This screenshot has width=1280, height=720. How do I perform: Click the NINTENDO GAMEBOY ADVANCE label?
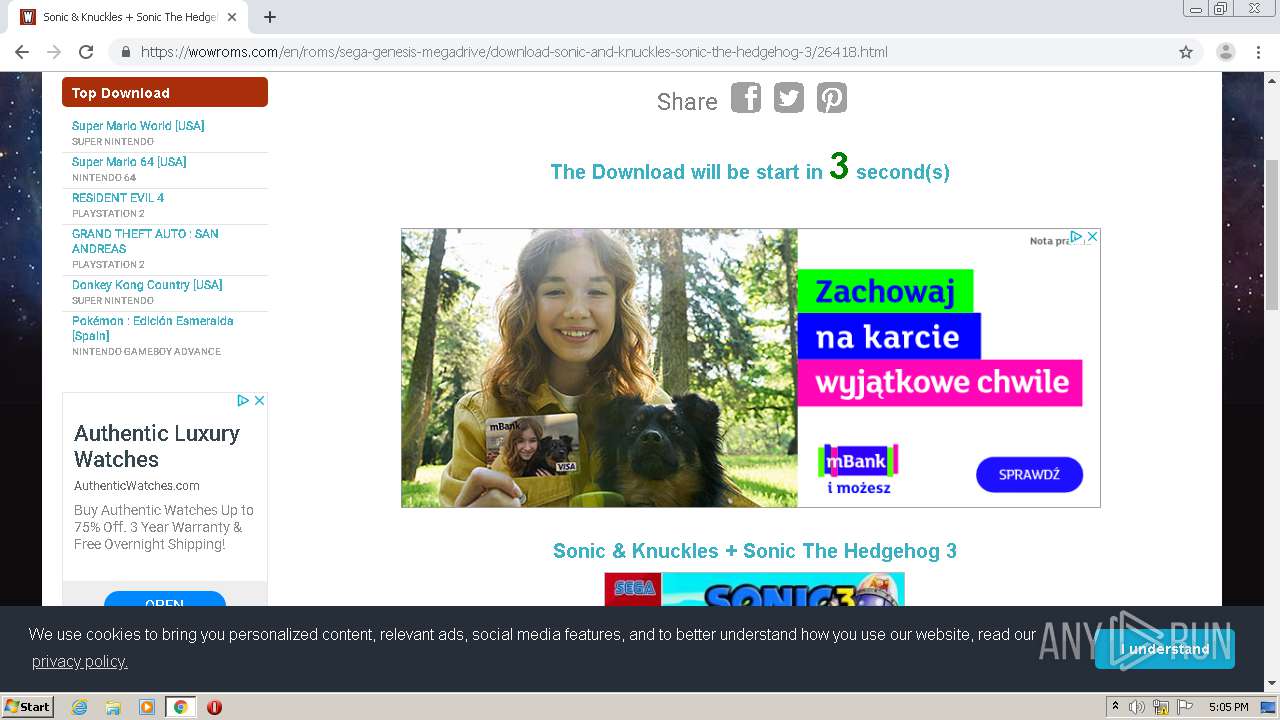pyautogui.click(x=146, y=352)
